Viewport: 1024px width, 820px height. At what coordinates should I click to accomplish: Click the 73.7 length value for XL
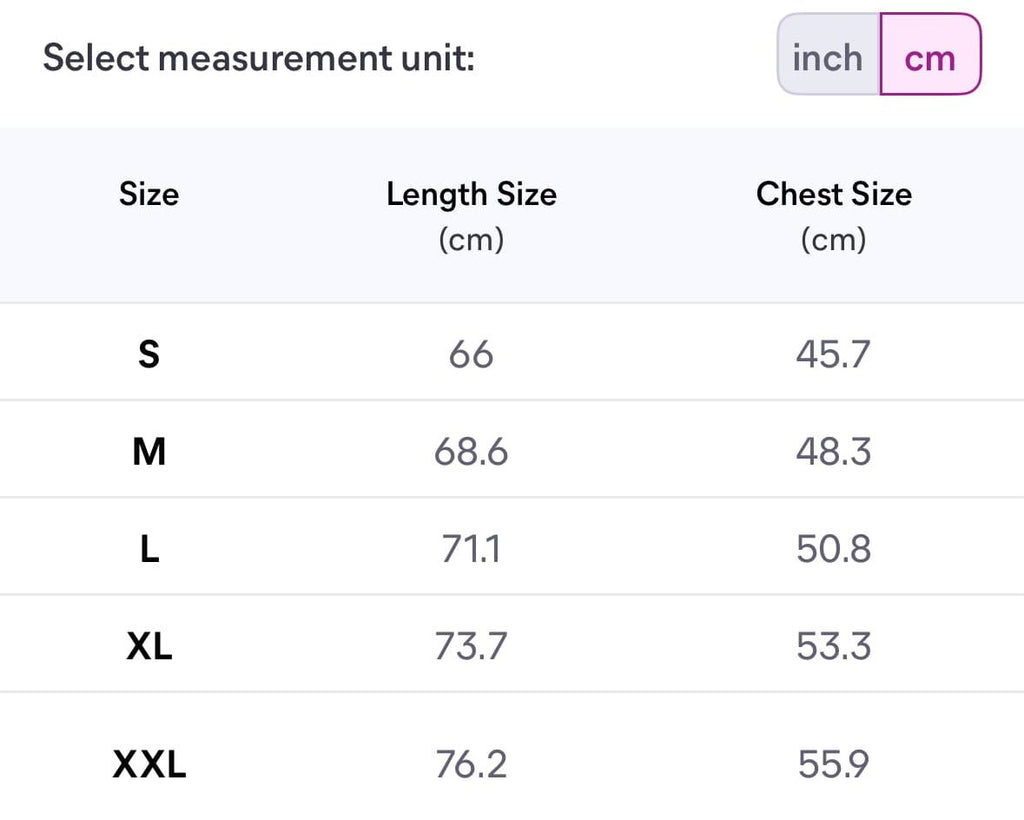point(471,646)
